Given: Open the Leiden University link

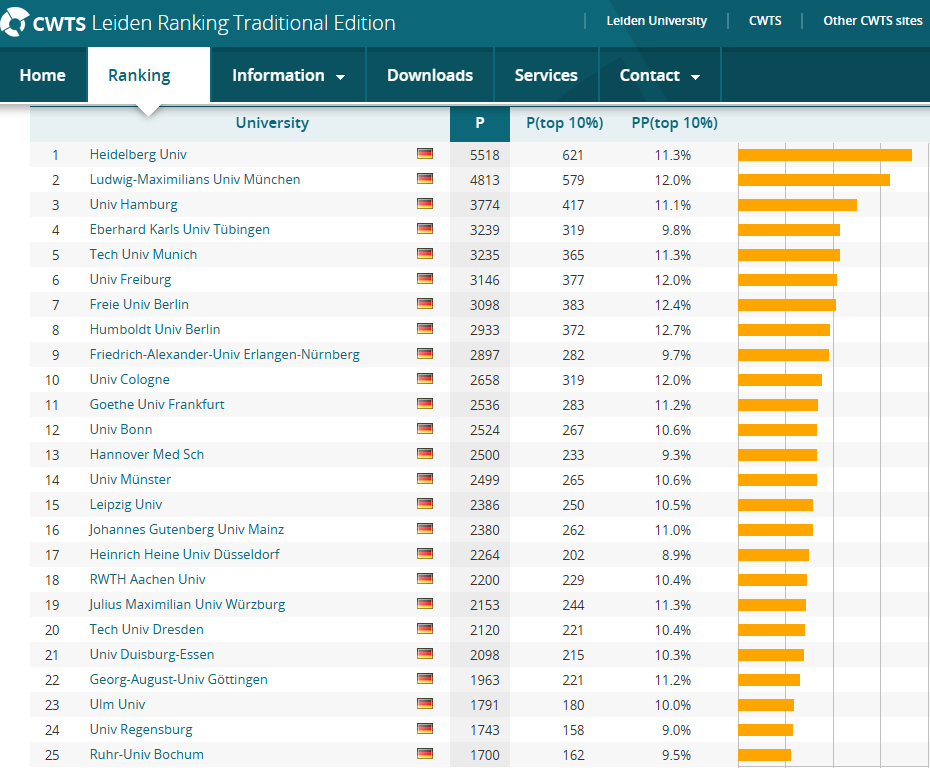Looking at the screenshot, I should coord(656,21).
